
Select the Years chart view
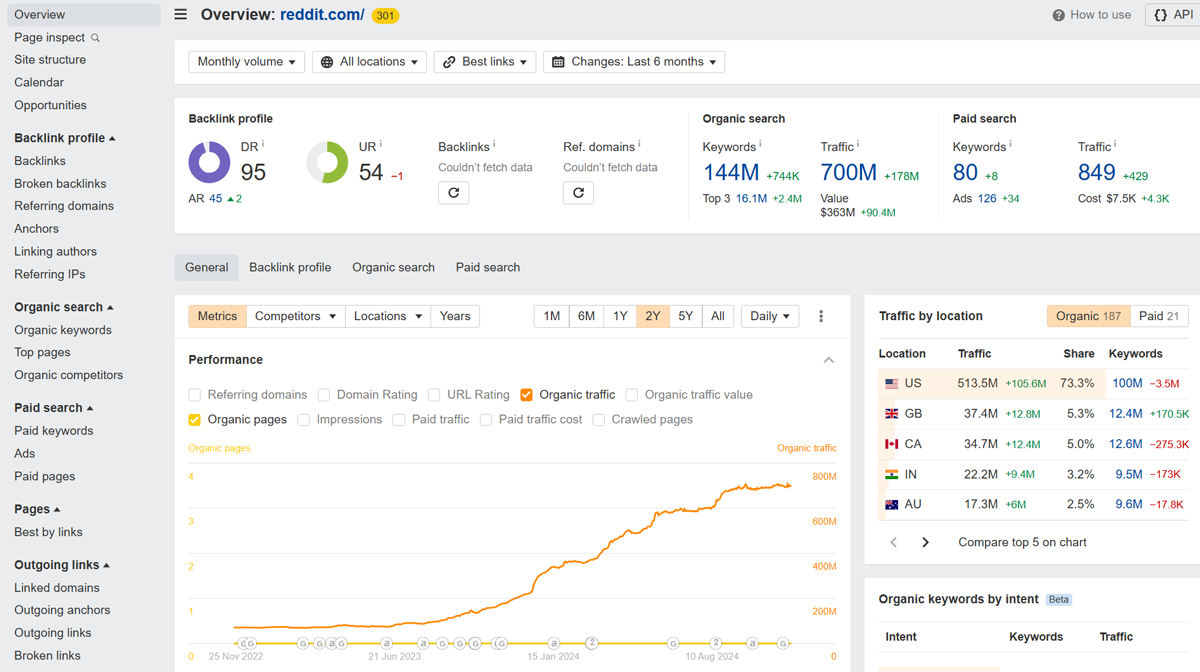(455, 316)
